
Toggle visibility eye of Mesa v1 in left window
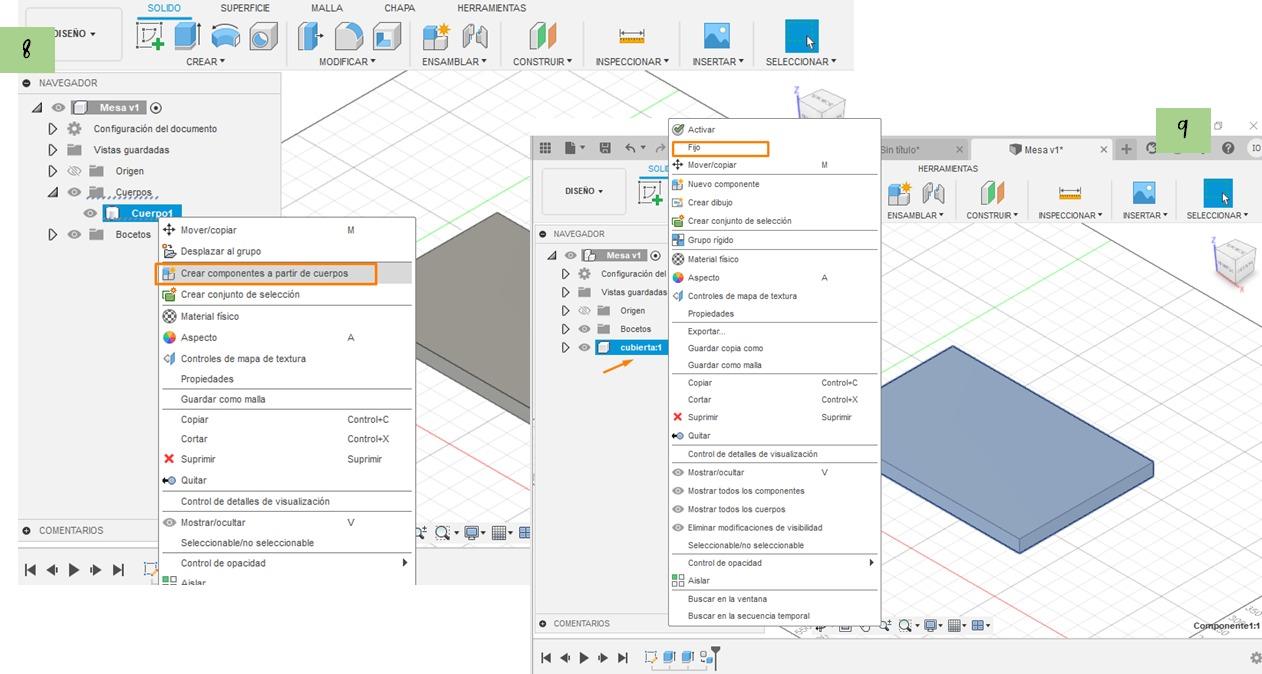pos(59,108)
